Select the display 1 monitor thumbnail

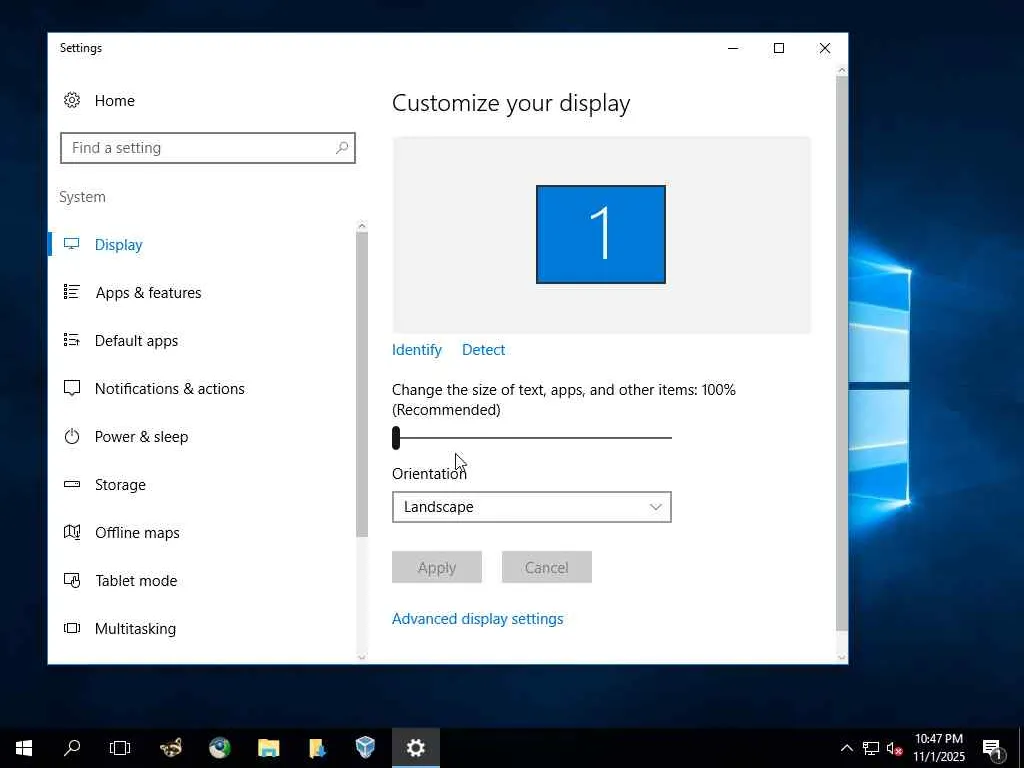601,234
